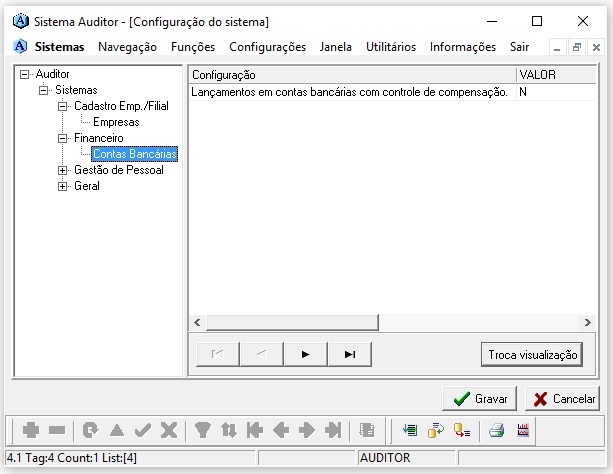613x474 pixels.
Task: Collapse the Sistemas tree node
Action: point(43,90)
